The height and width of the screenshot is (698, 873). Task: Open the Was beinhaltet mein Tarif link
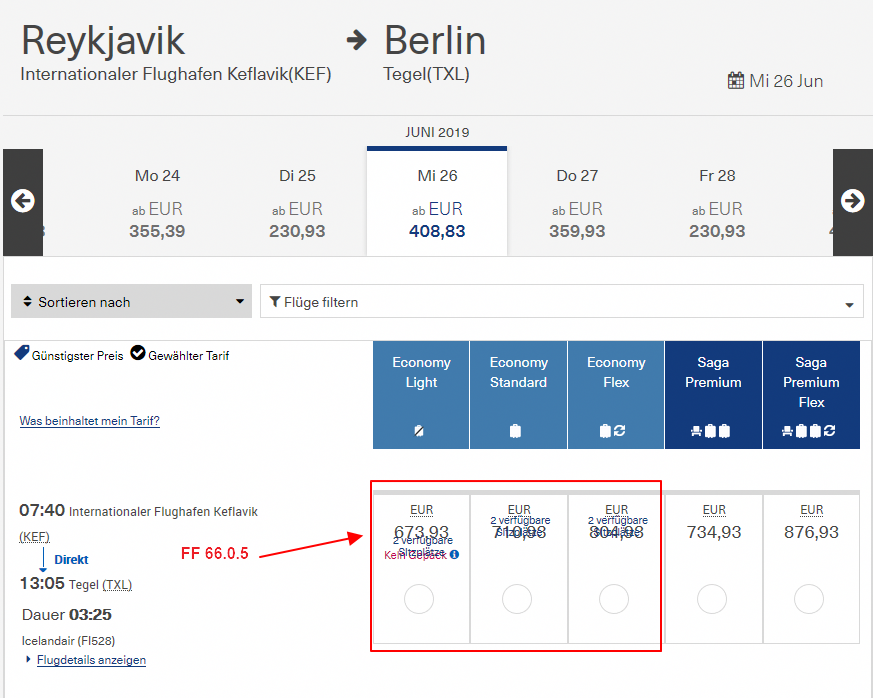pyautogui.click(x=89, y=421)
